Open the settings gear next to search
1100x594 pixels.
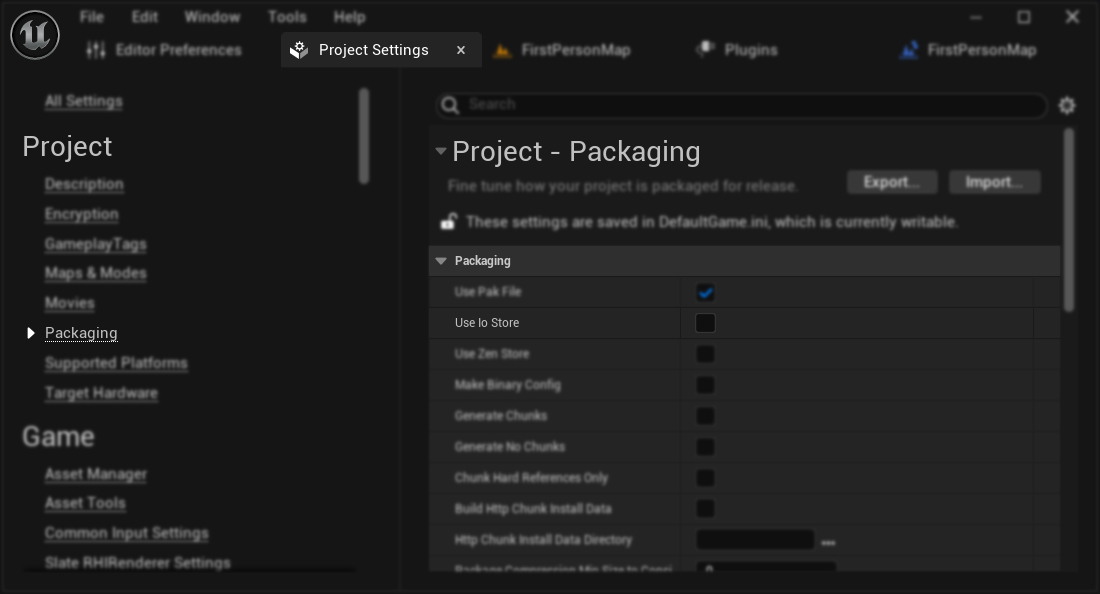coord(1067,105)
